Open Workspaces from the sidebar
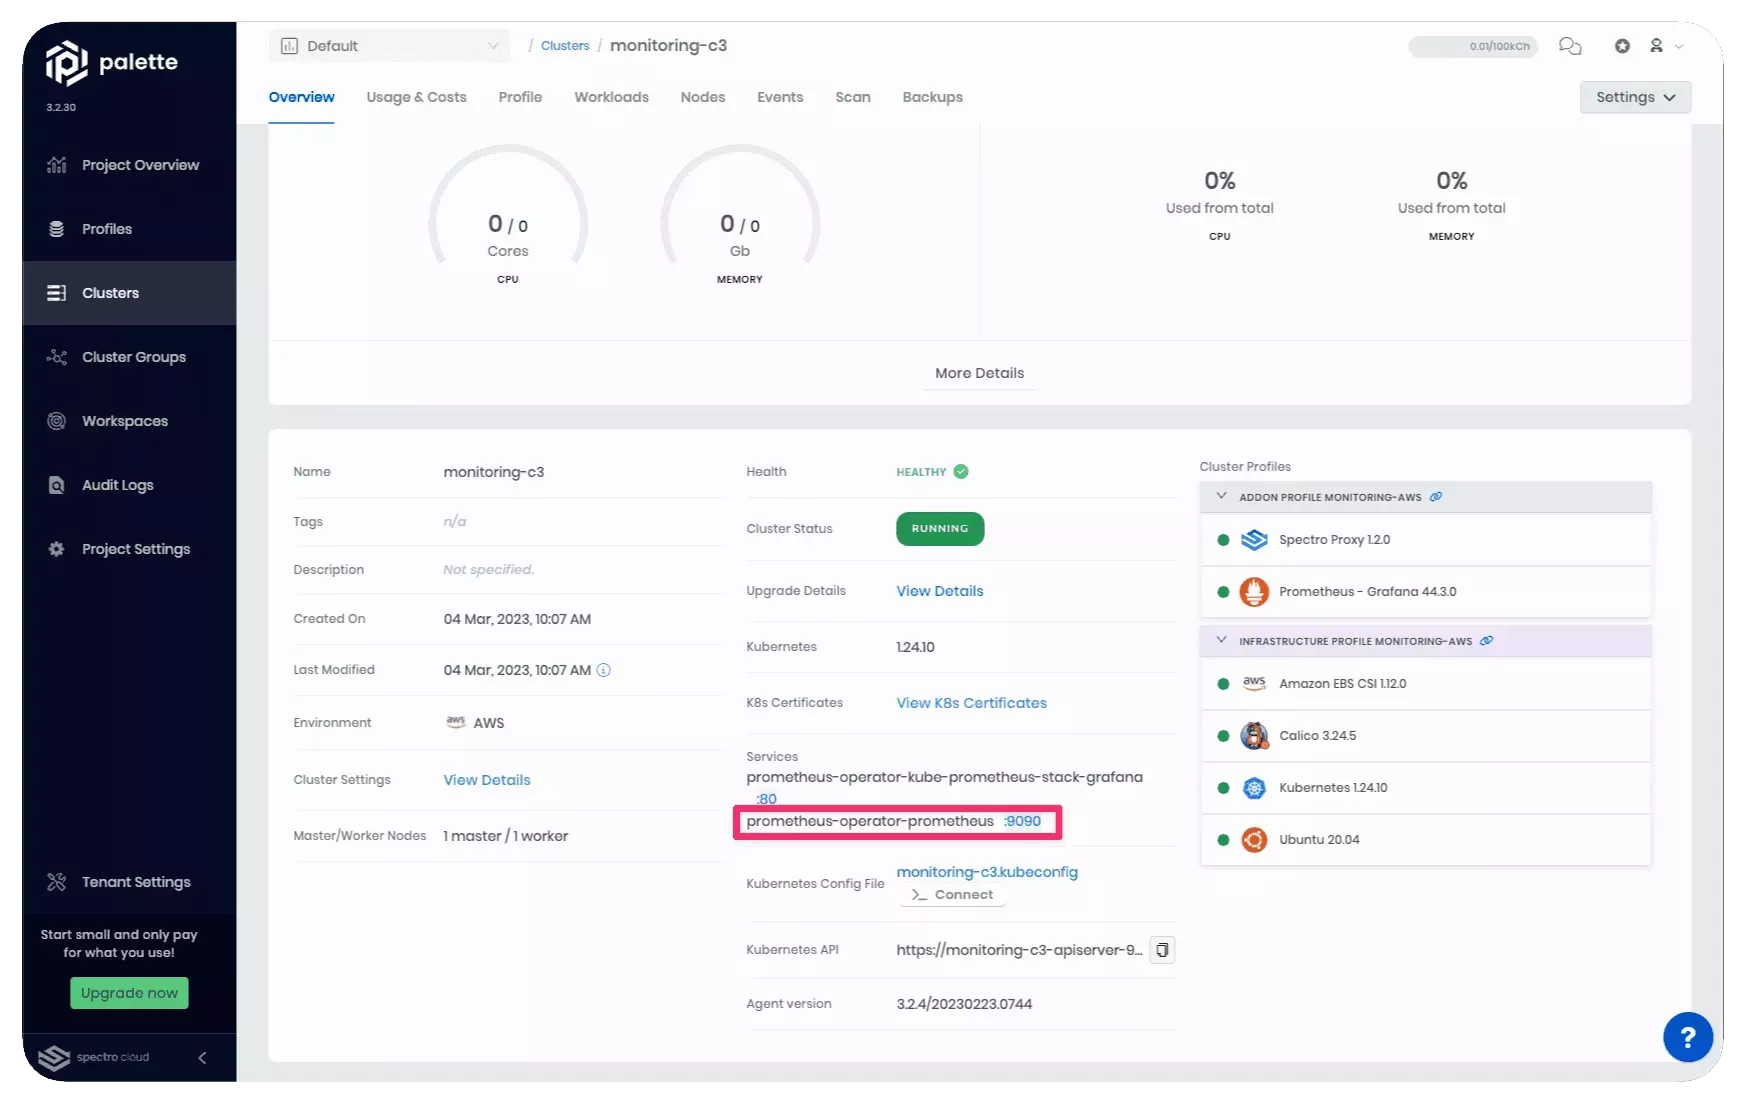Screen dimensions: 1746x1104 (x=57, y=420)
